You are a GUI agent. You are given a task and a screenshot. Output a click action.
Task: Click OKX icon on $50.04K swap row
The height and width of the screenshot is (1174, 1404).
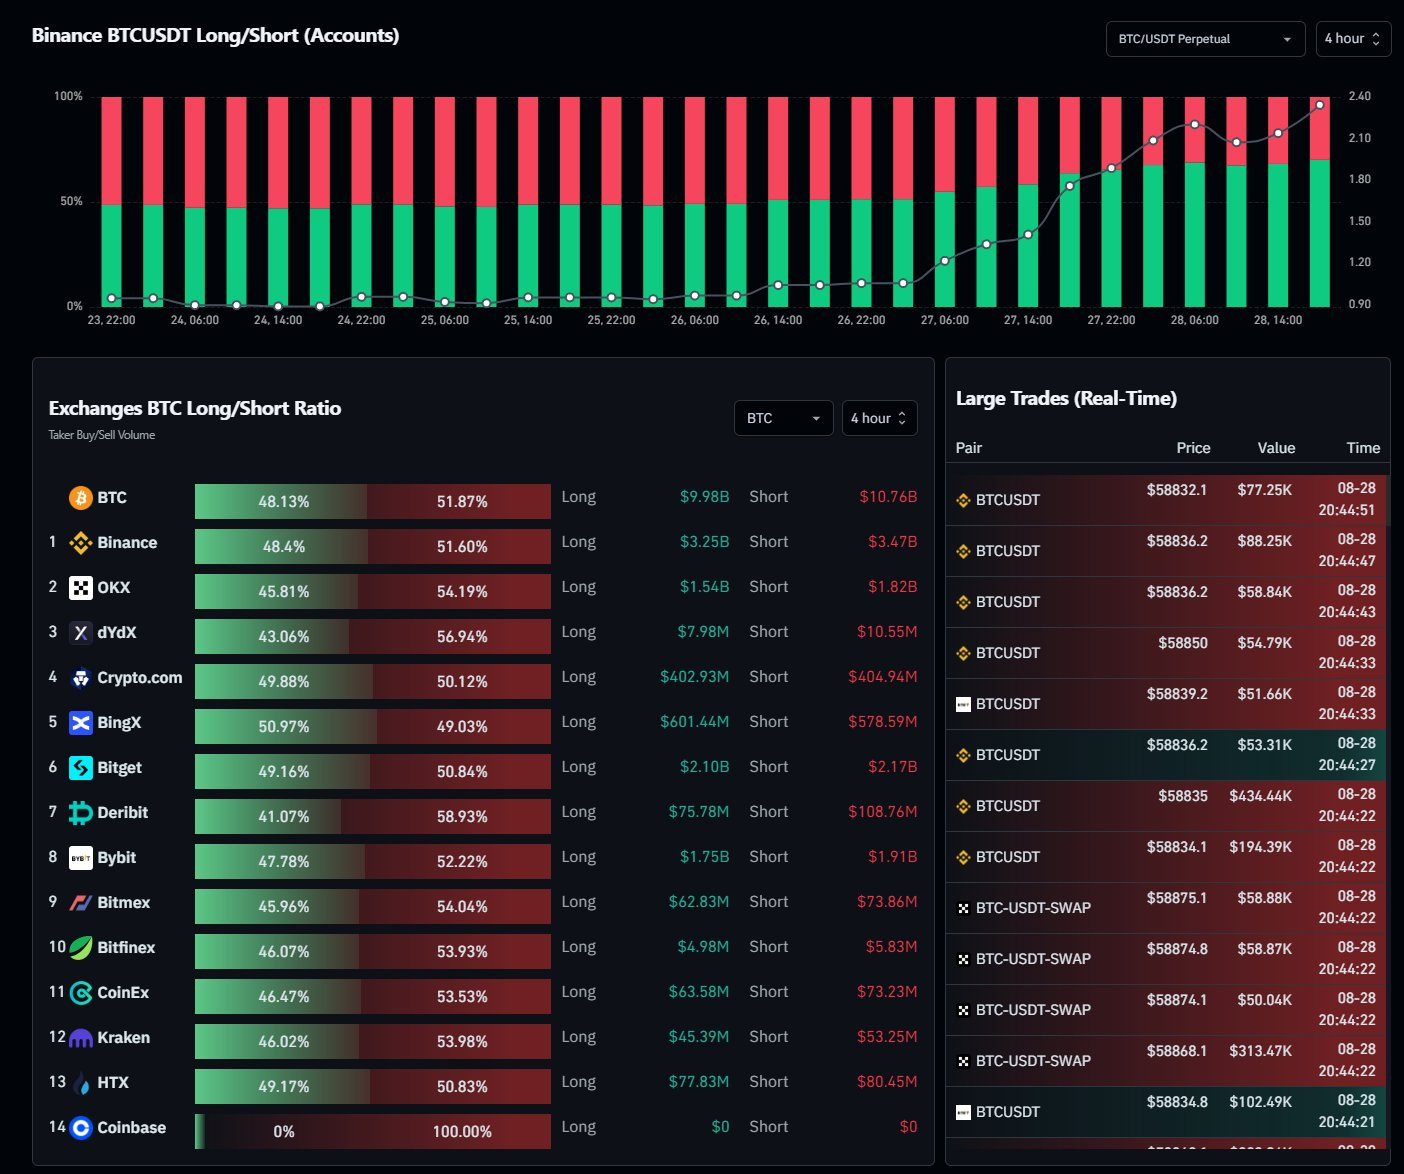pos(964,1010)
